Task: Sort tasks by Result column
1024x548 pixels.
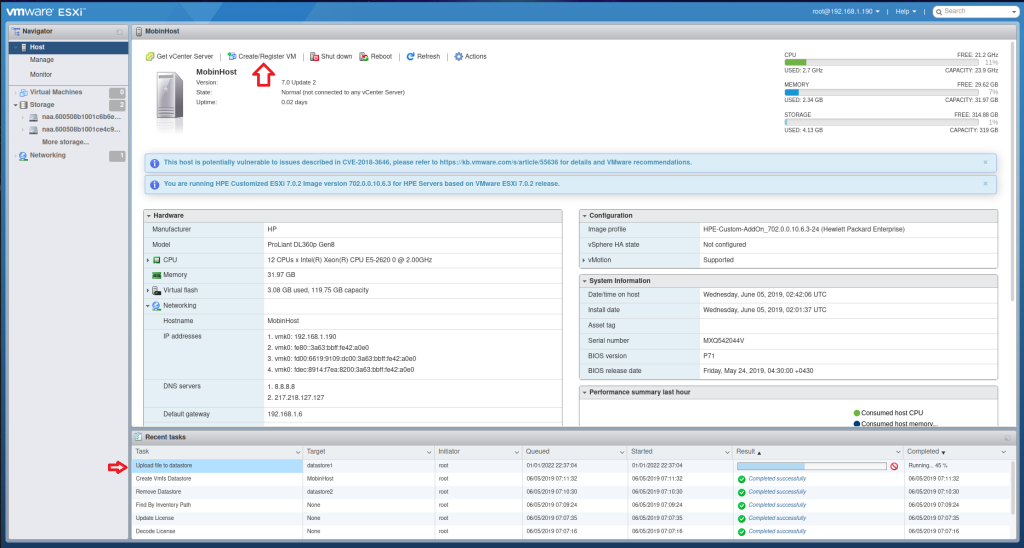Action: coord(819,451)
